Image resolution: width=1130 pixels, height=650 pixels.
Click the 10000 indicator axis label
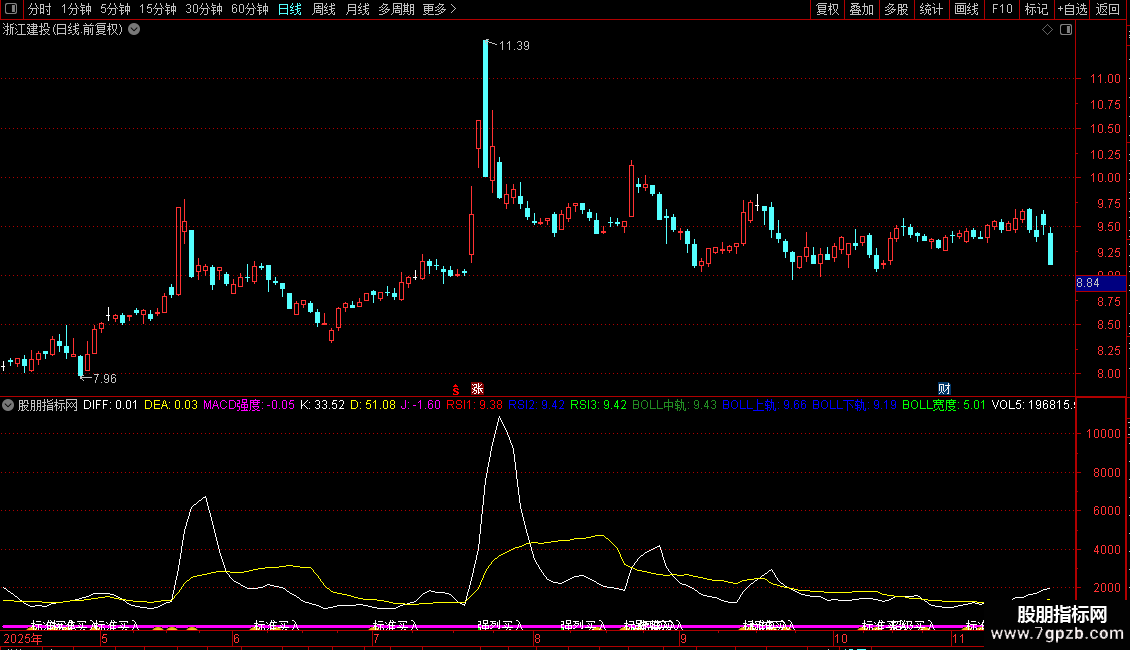(1103, 434)
